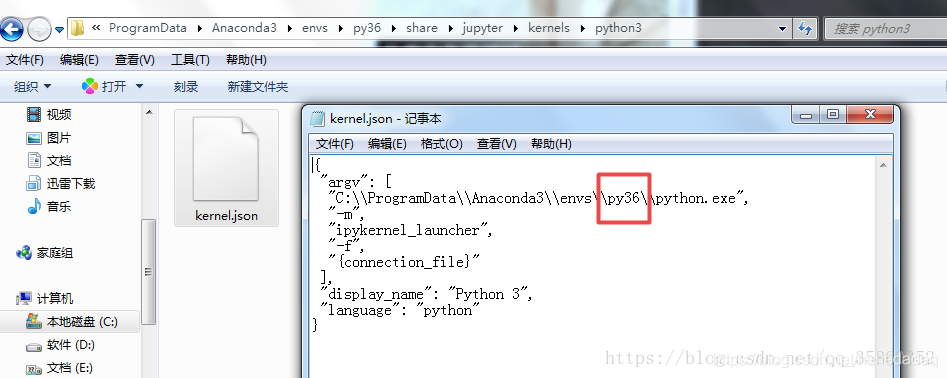Select jupyter in the address path
Viewport: 947px width, 378px height.
pos(482,28)
